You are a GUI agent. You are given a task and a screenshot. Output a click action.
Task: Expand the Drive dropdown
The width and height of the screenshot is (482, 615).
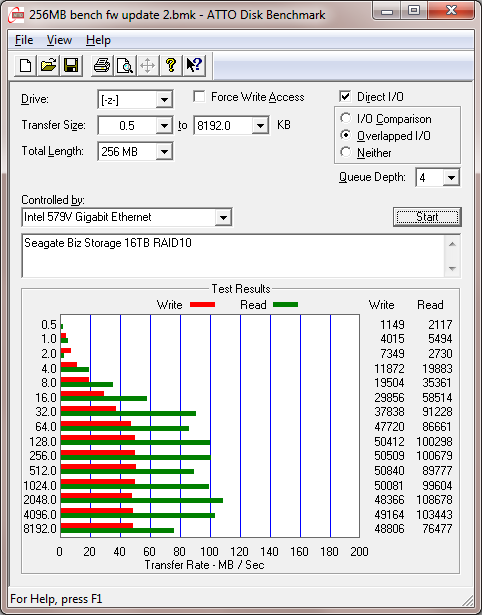pyautogui.click(x=164, y=100)
